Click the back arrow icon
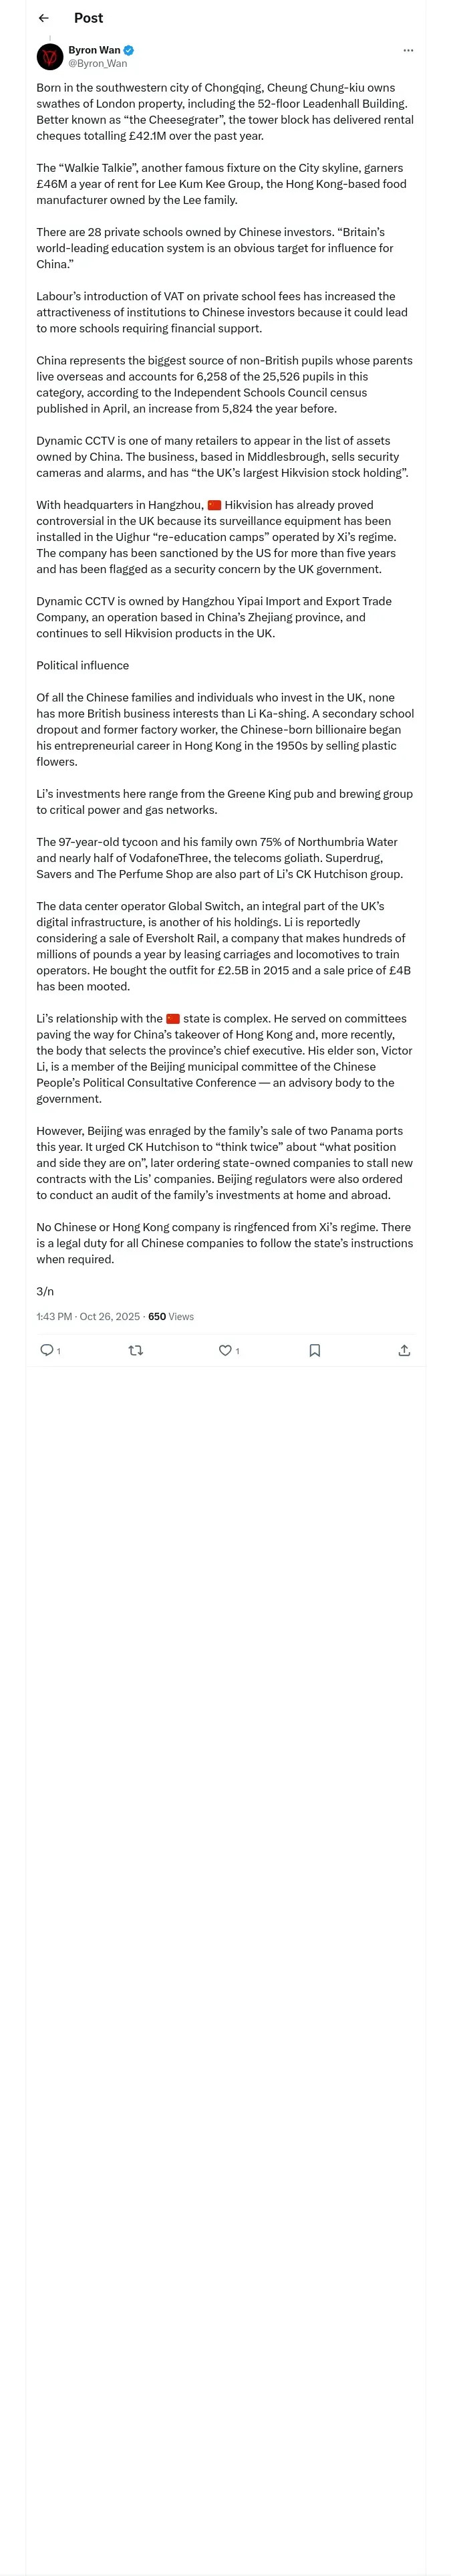Viewport: 451px width, 2576px height. (44, 18)
